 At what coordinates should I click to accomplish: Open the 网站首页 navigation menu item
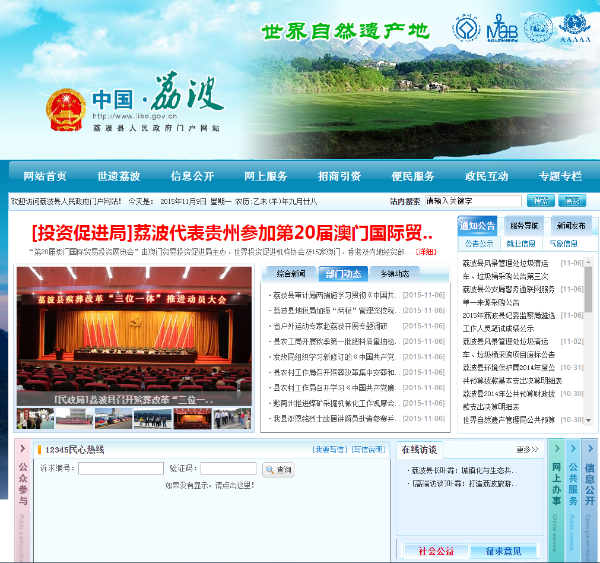[45, 176]
